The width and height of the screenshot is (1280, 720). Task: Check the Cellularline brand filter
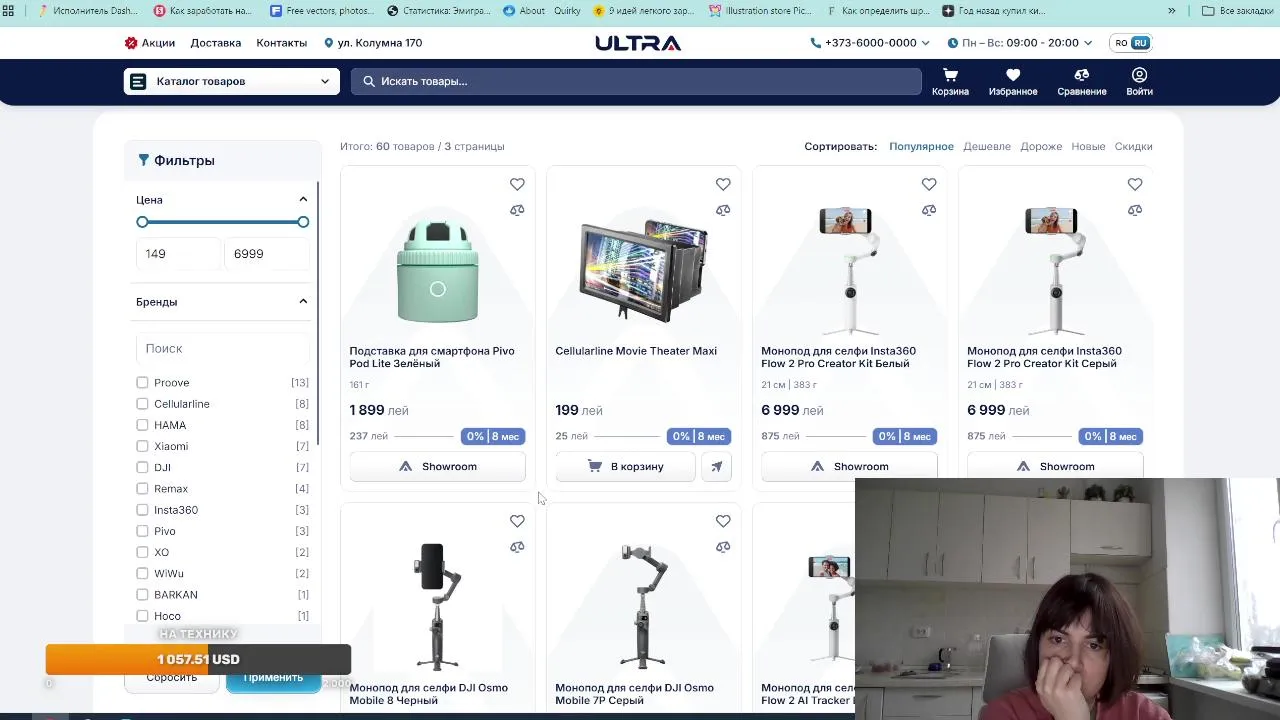click(142, 404)
